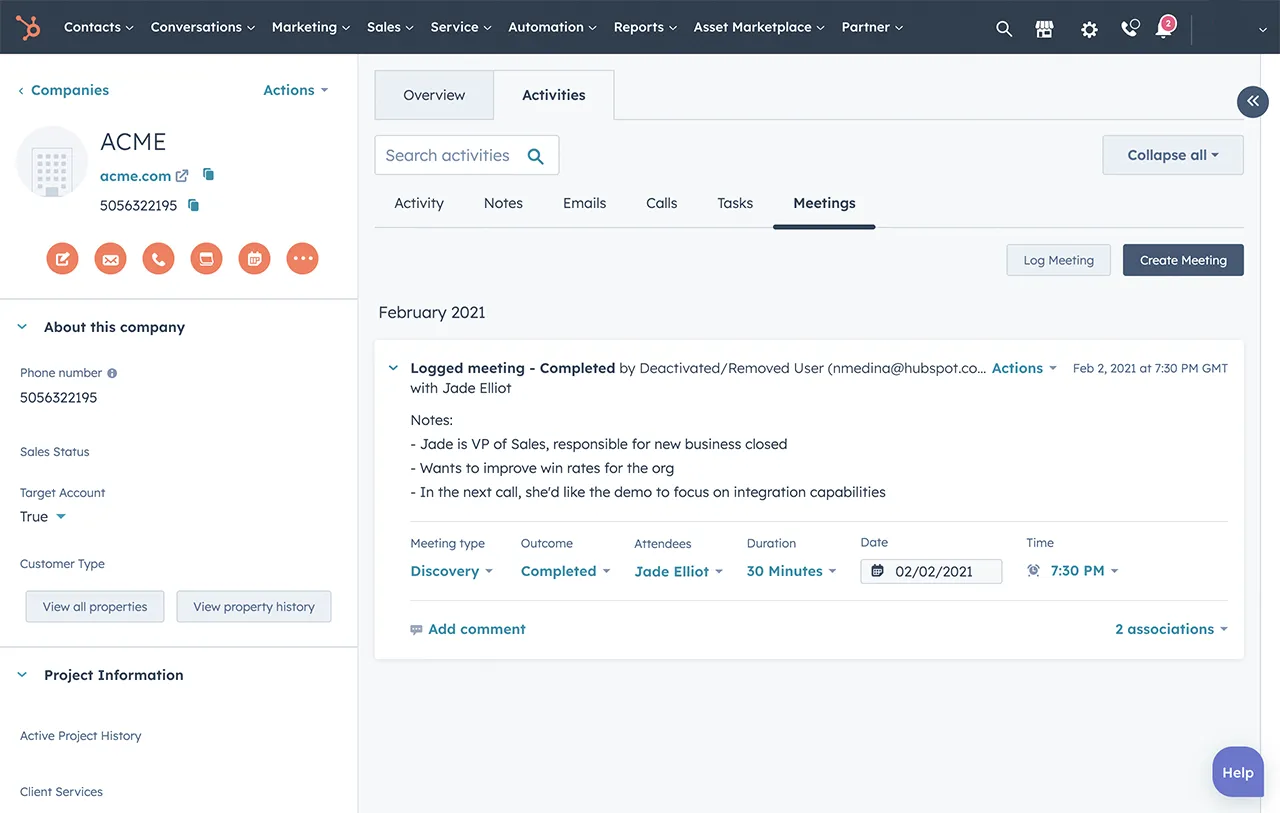Click View property history button
The image size is (1280, 813).
pos(254,607)
